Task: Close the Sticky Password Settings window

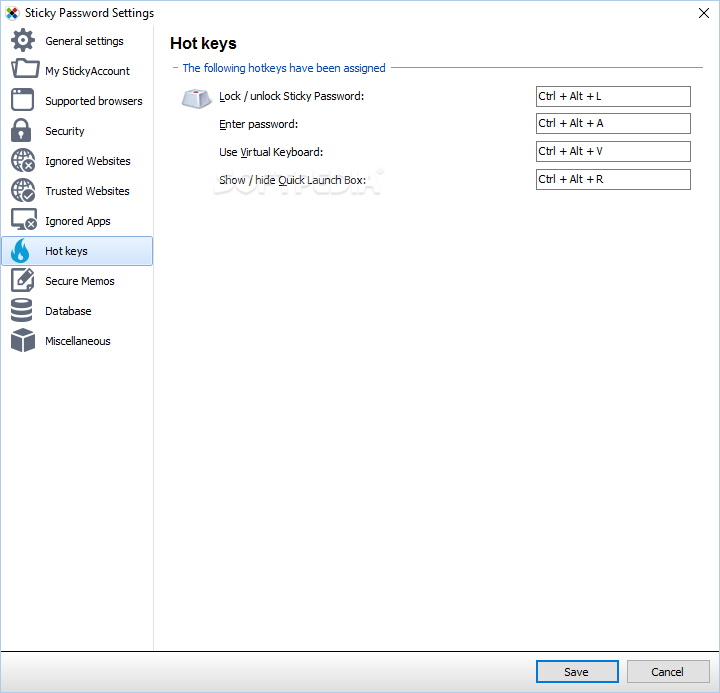Action: [x=703, y=13]
